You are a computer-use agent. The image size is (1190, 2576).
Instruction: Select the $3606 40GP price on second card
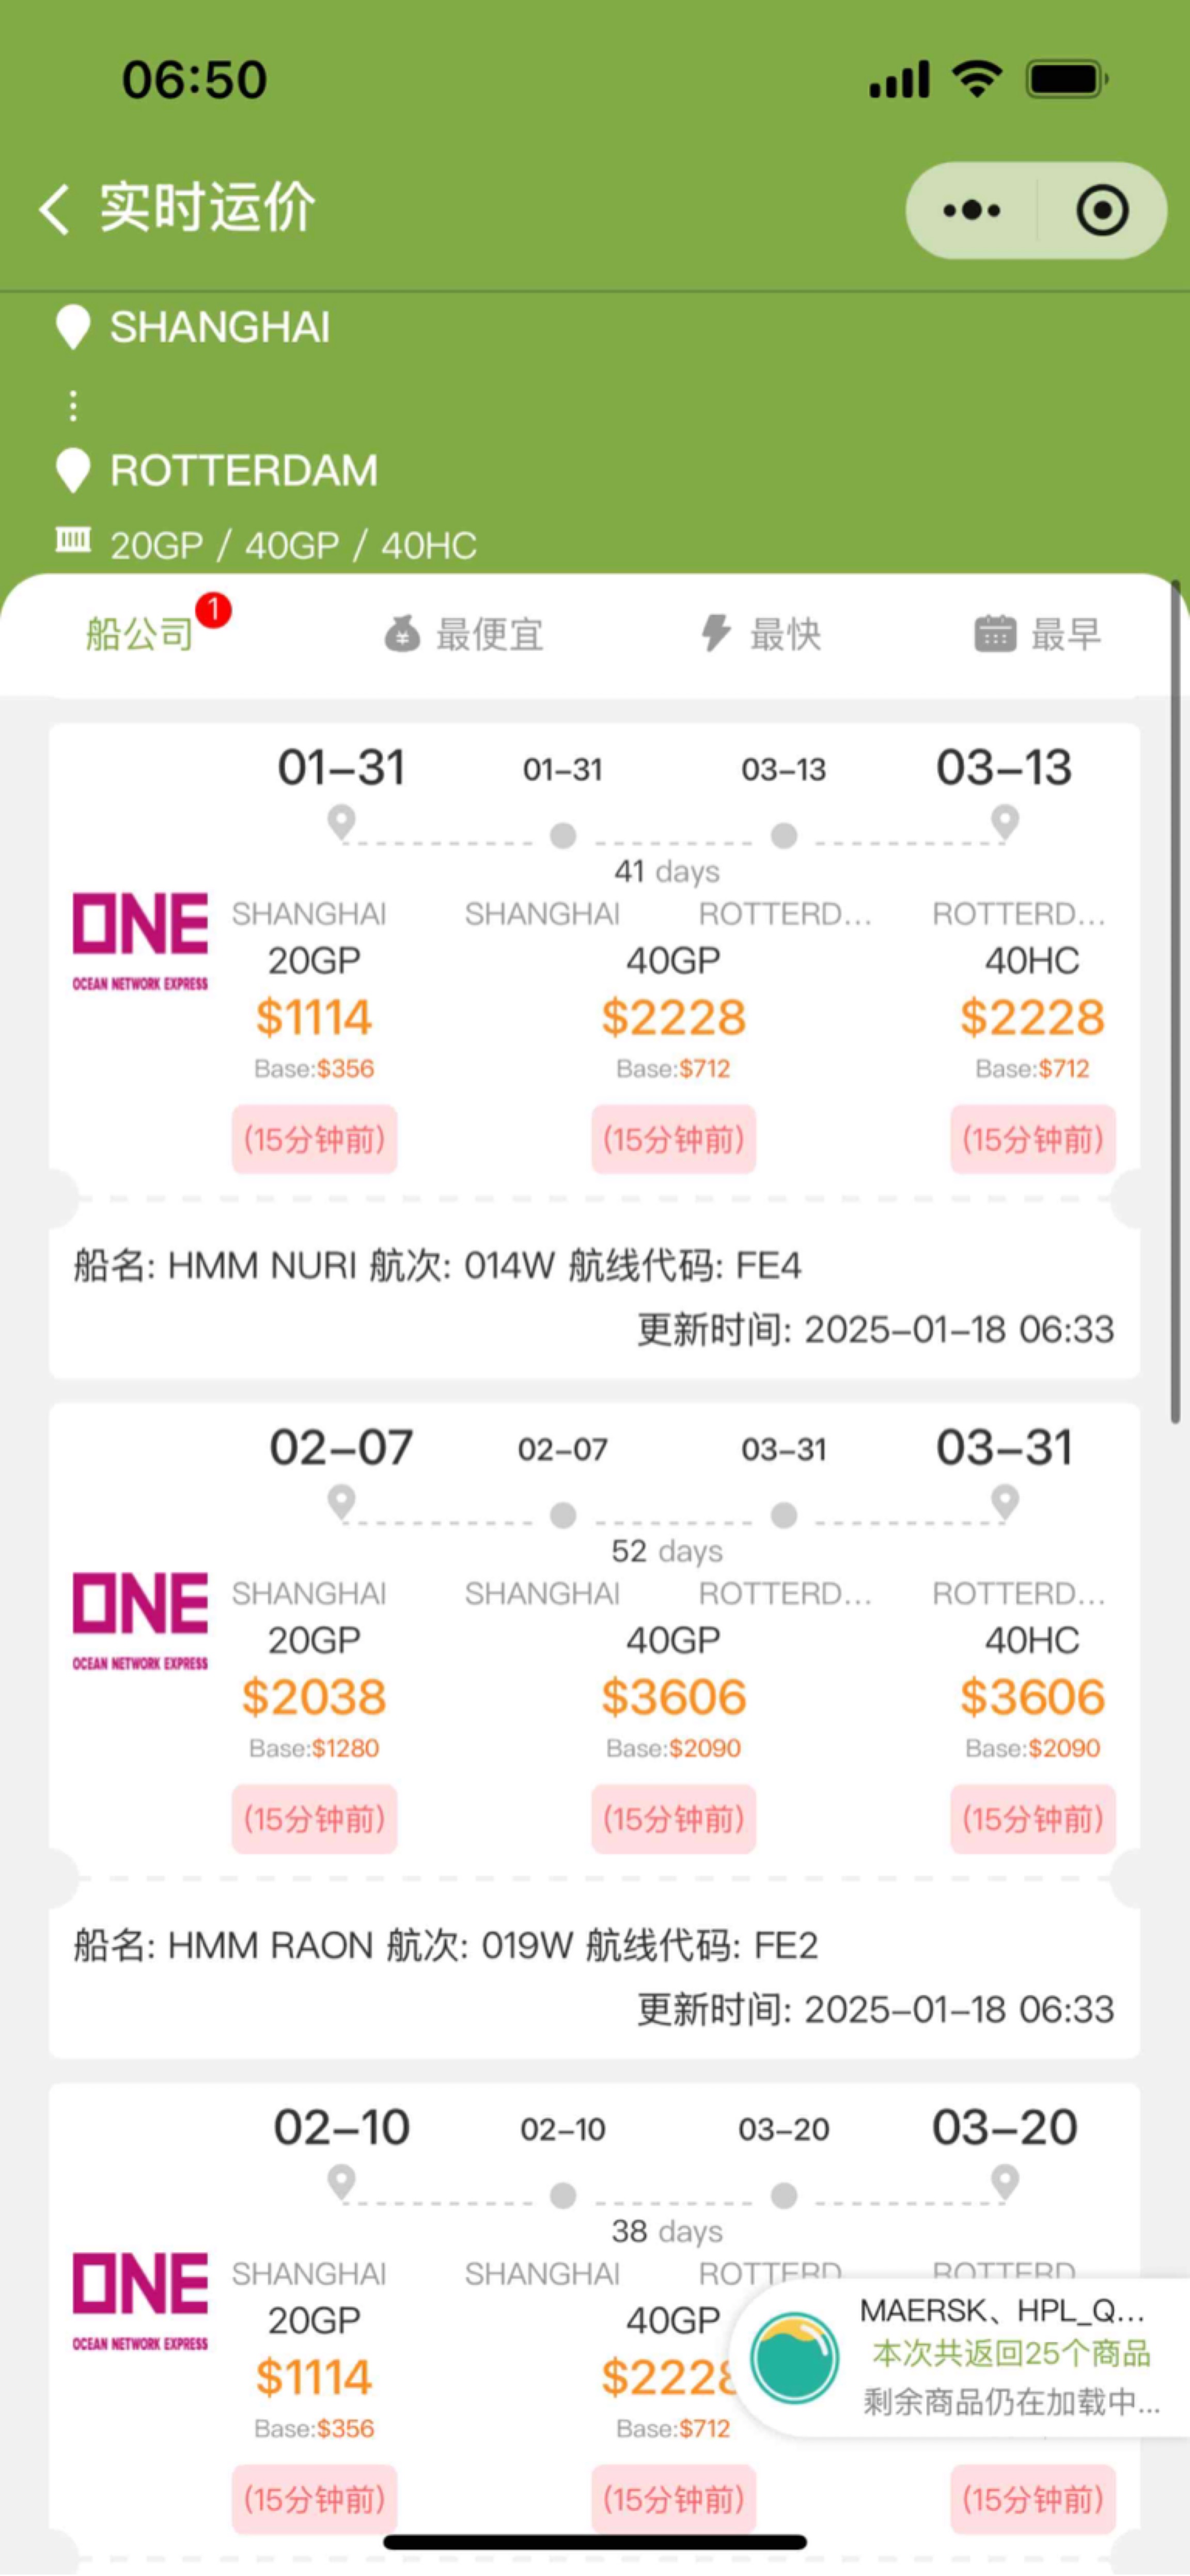point(673,1697)
